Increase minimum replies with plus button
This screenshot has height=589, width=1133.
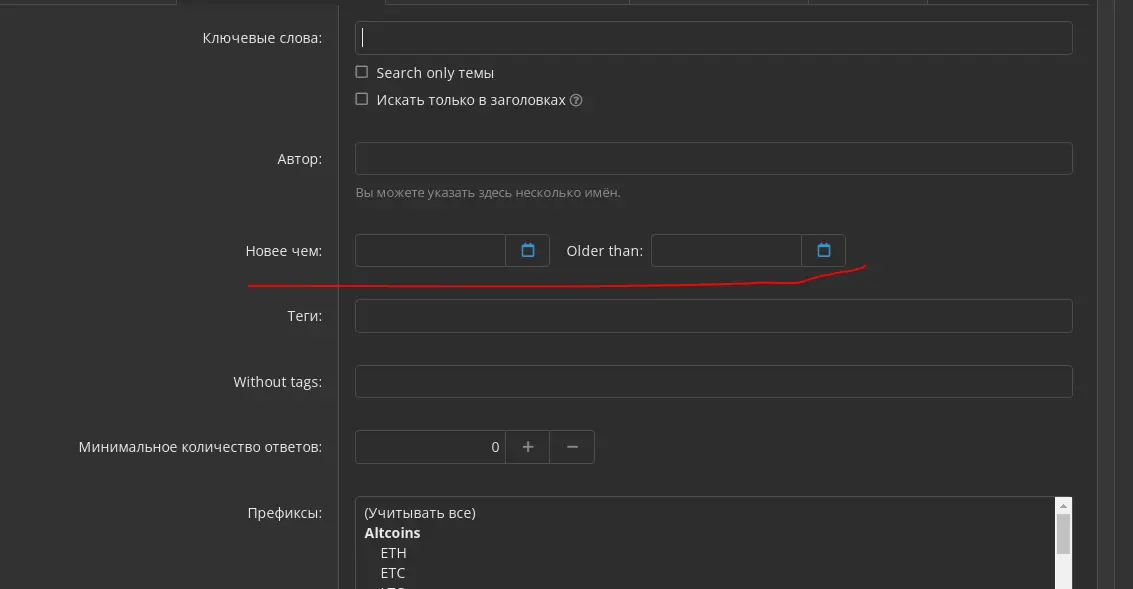(x=527, y=447)
